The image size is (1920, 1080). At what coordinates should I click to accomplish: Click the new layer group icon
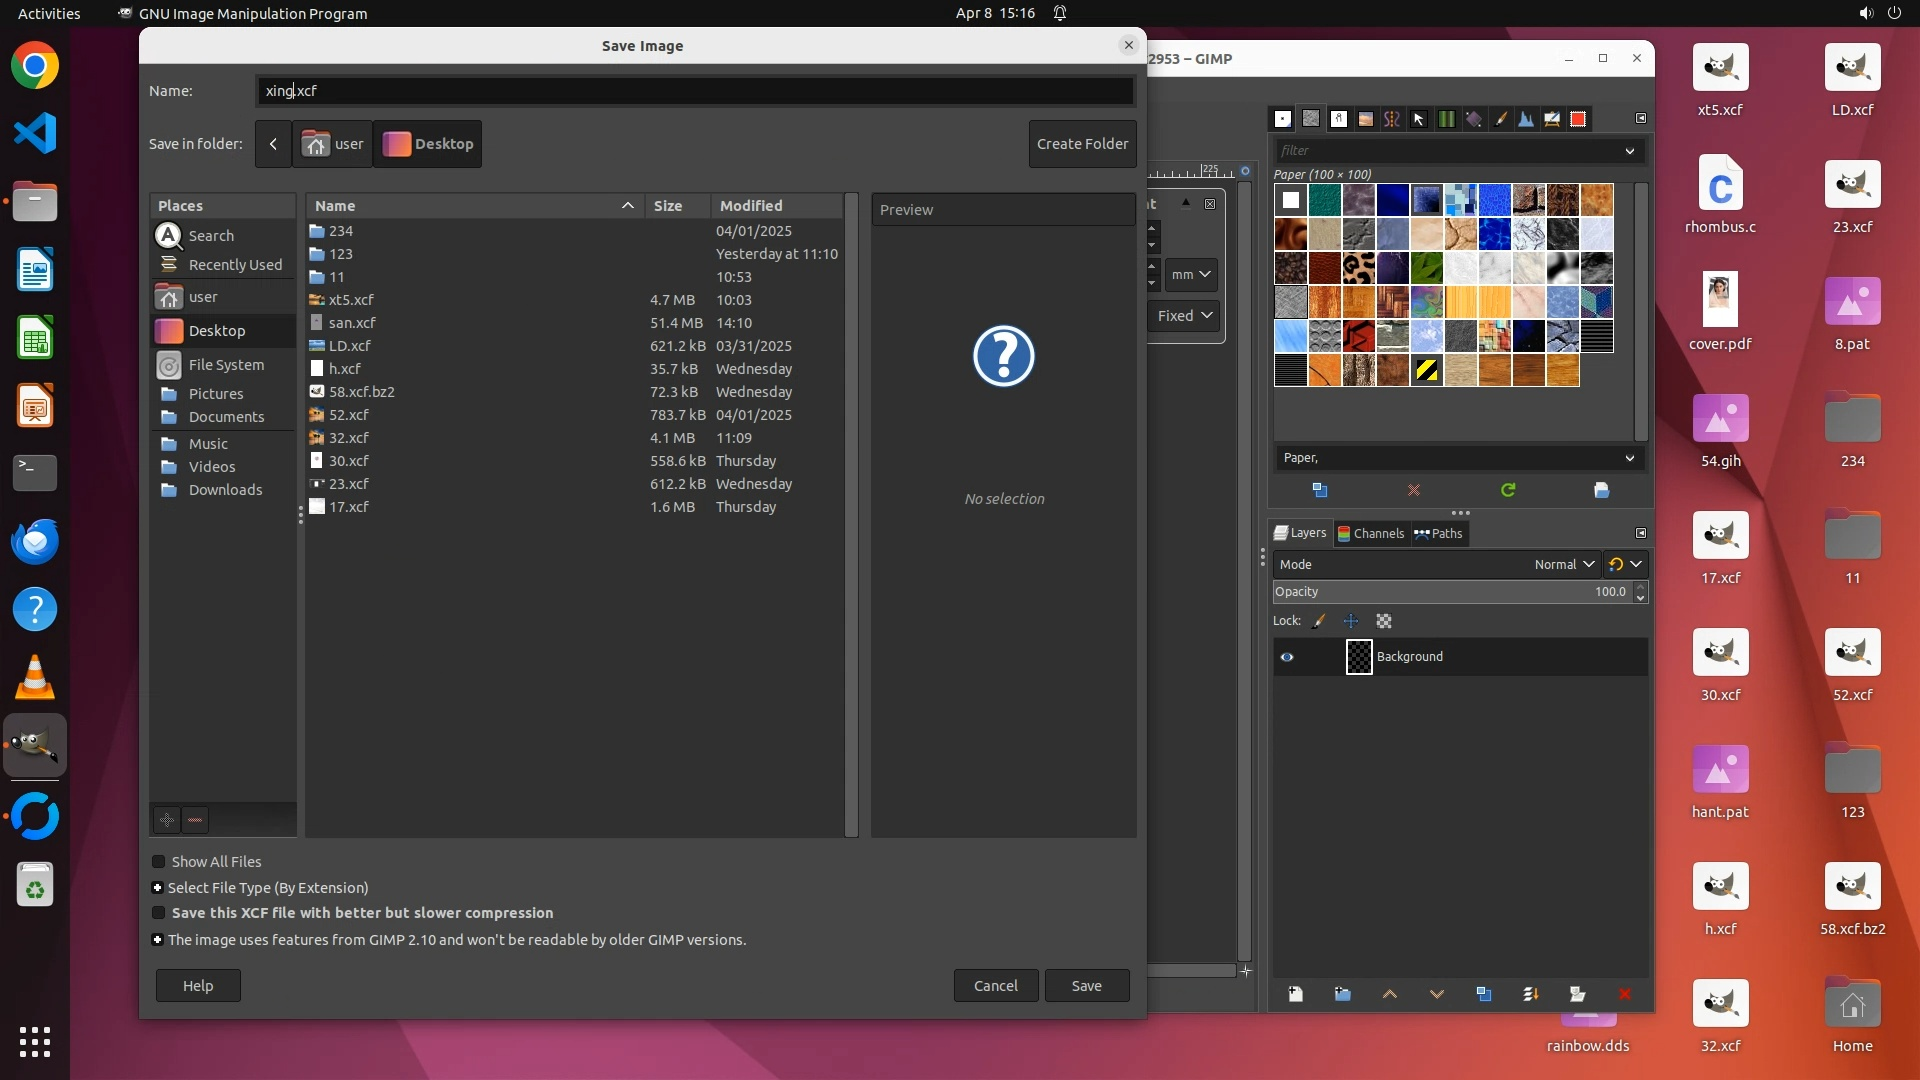pyautogui.click(x=1342, y=994)
